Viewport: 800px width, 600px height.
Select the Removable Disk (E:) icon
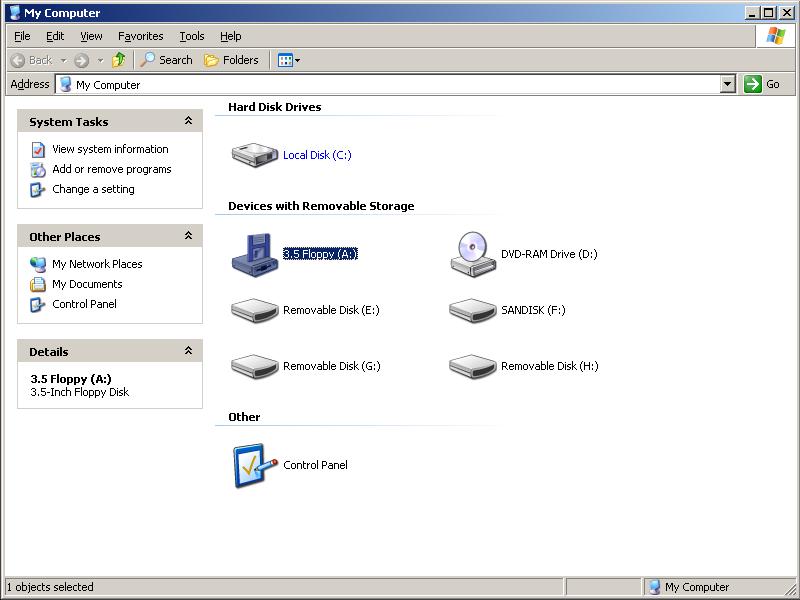coord(255,310)
